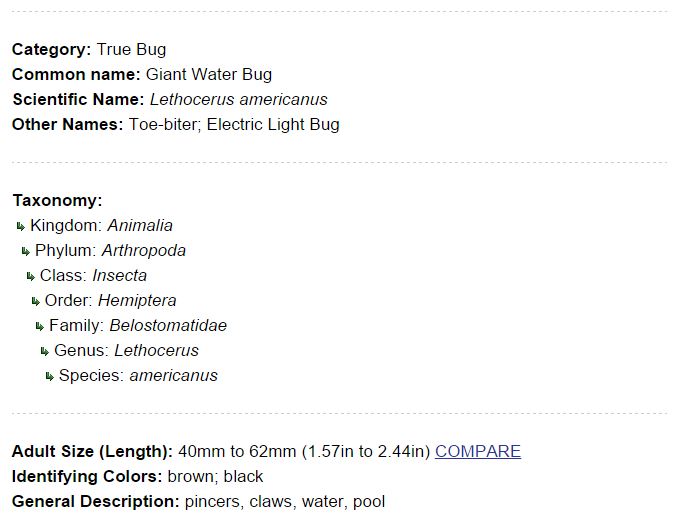Click the arrow icon beside Order
The width and height of the screenshot is (678, 528).
click(x=36, y=301)
